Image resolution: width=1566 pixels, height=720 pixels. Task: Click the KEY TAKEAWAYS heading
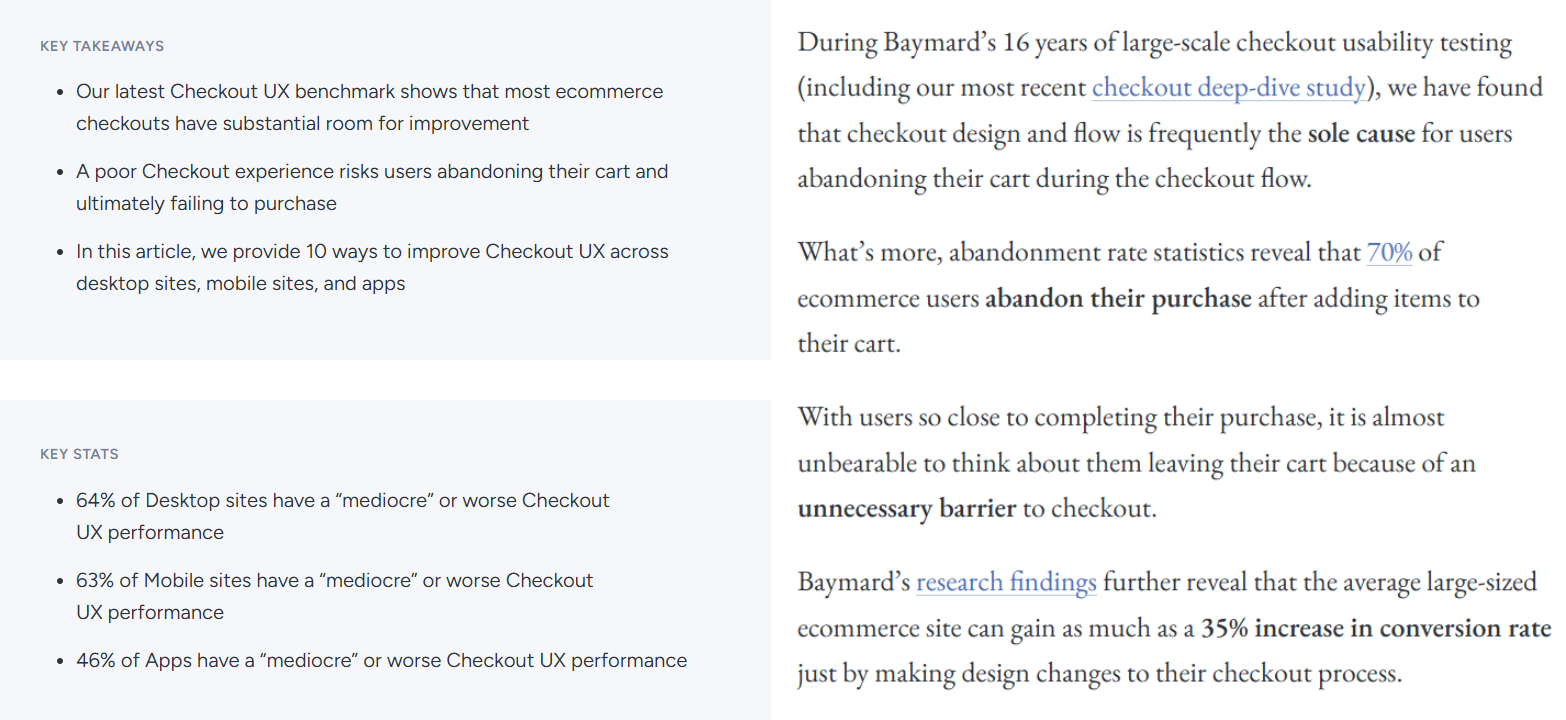click(x=102, y=46)
